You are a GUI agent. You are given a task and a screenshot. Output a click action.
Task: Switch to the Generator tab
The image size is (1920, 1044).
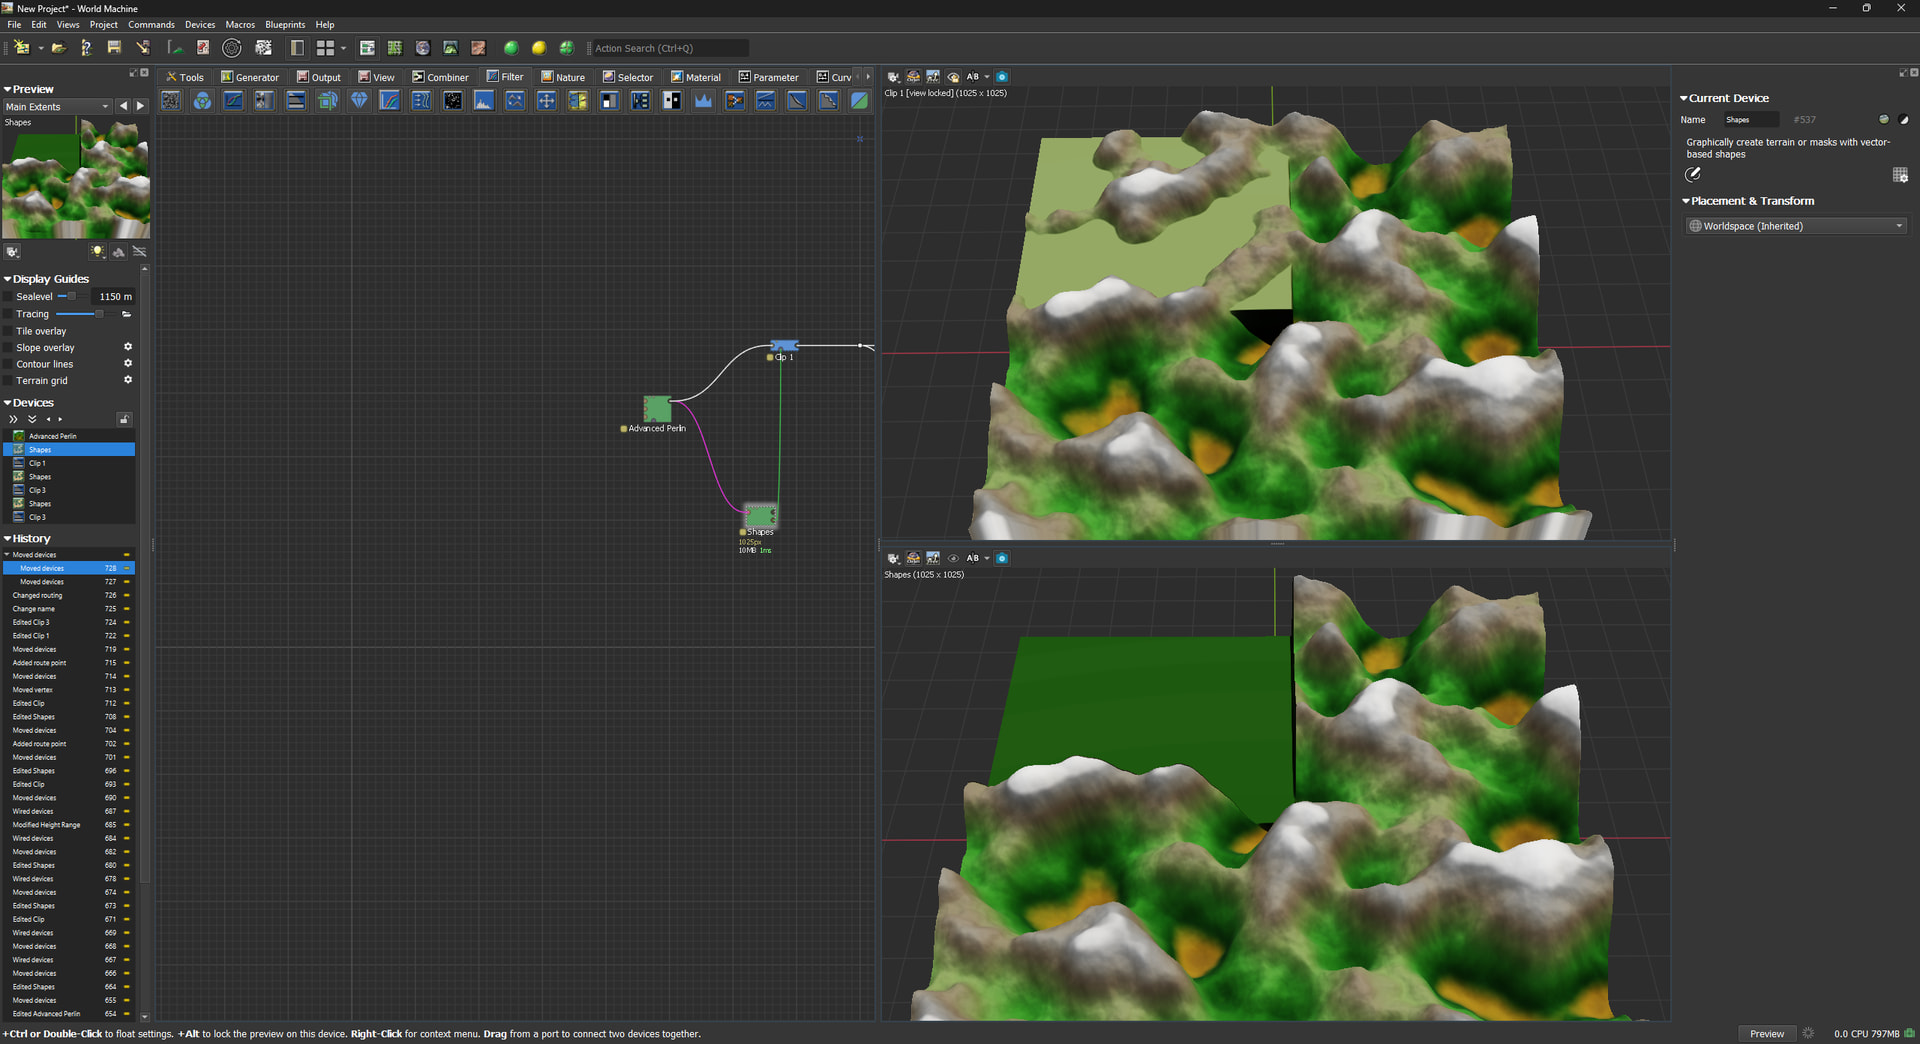pyautogui.click(x=250, y=77)
